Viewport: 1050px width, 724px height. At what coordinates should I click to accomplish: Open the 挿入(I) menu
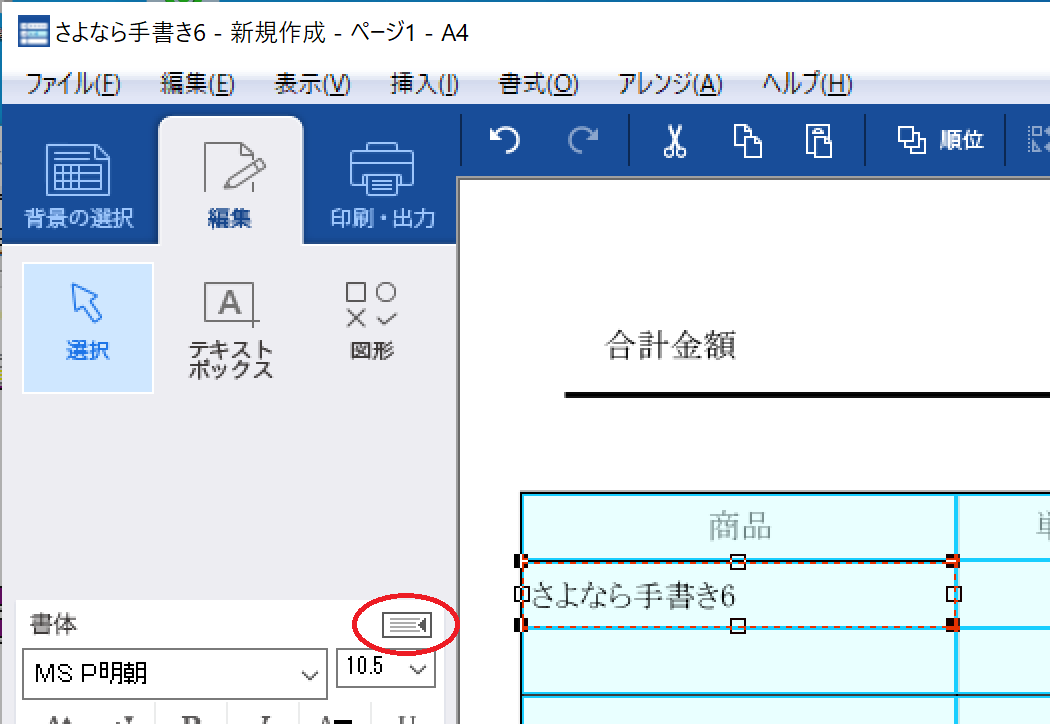coord(425,85)
